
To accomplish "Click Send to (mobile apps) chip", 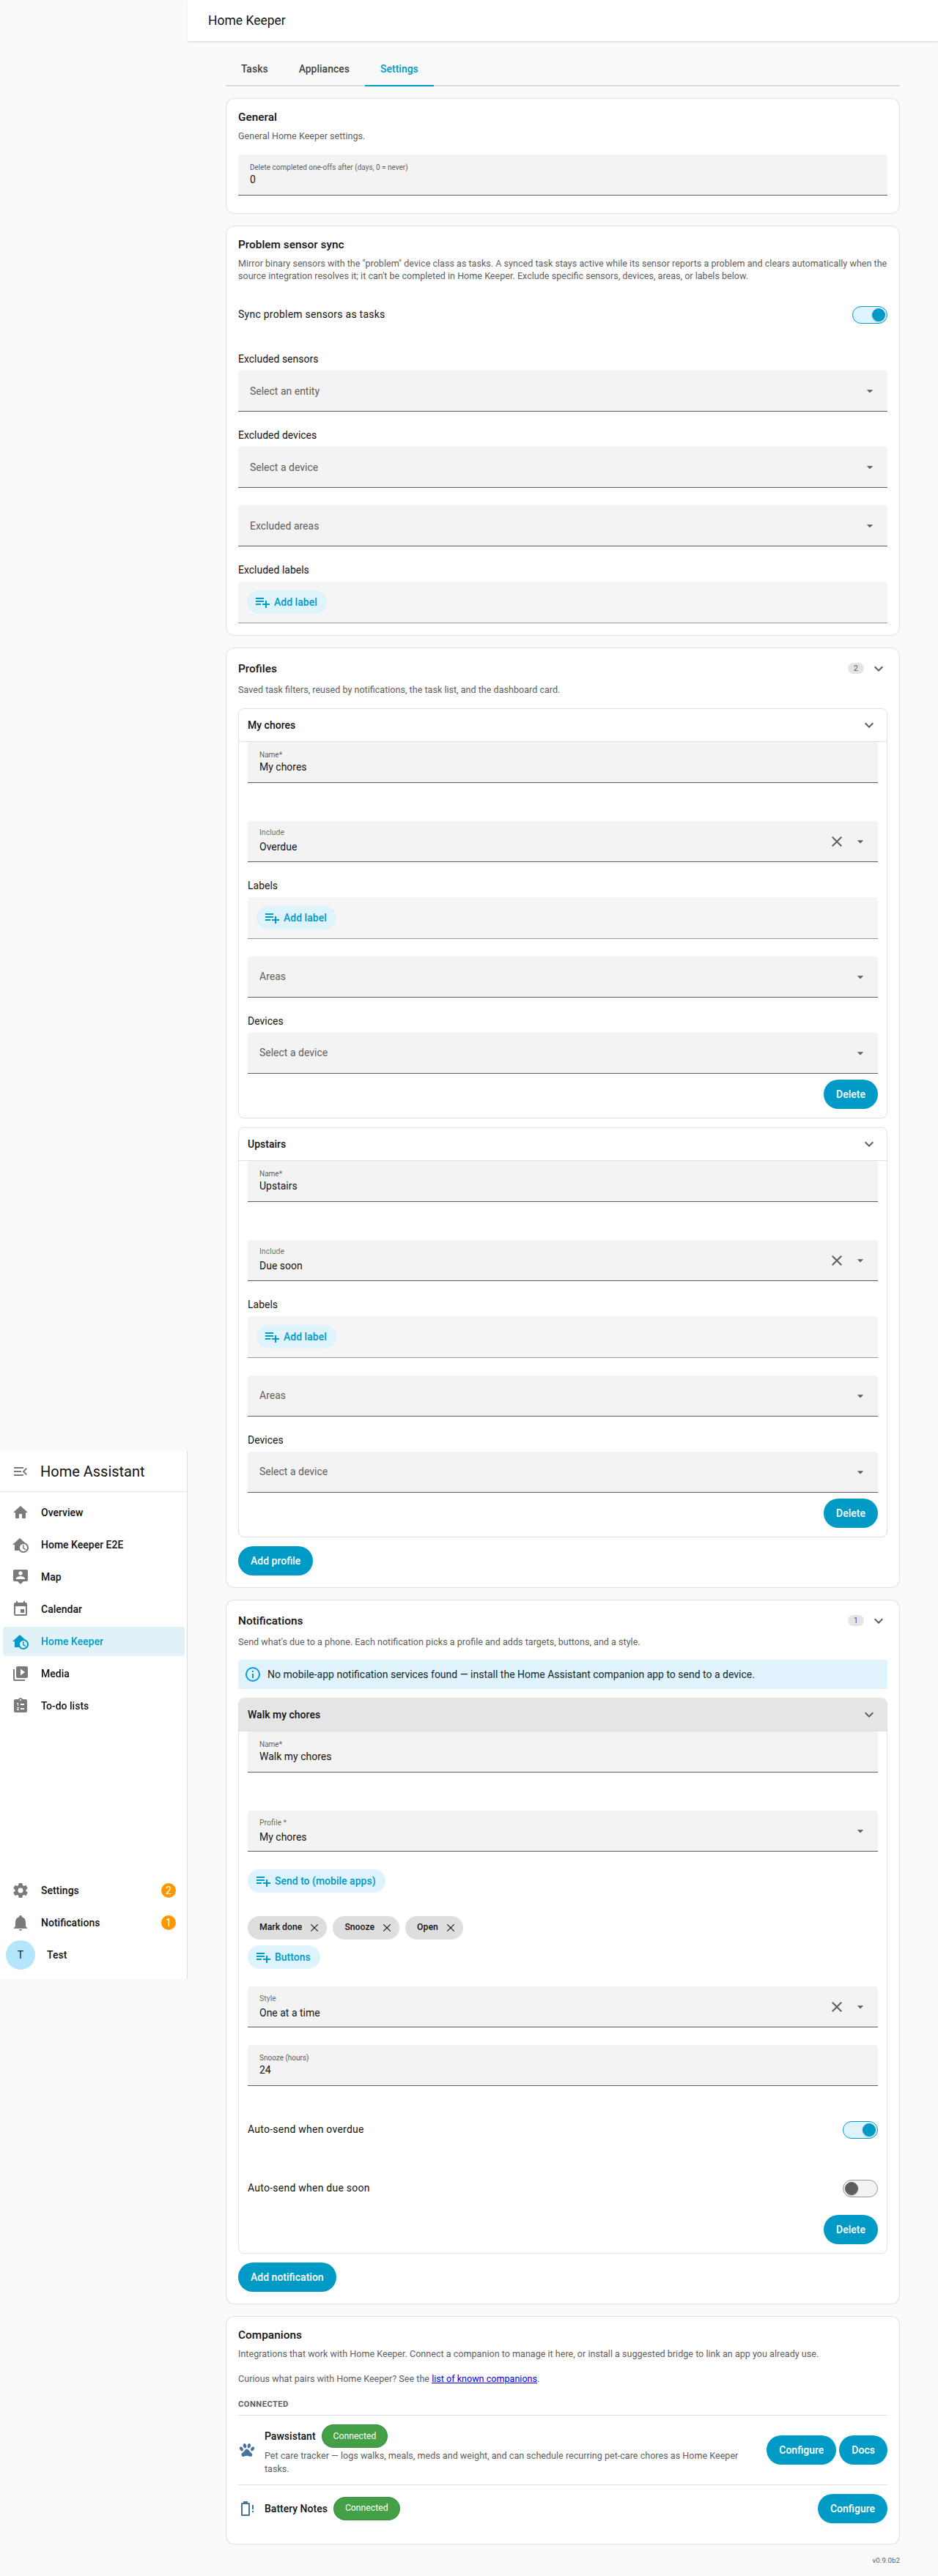I will pos(316,1880).
